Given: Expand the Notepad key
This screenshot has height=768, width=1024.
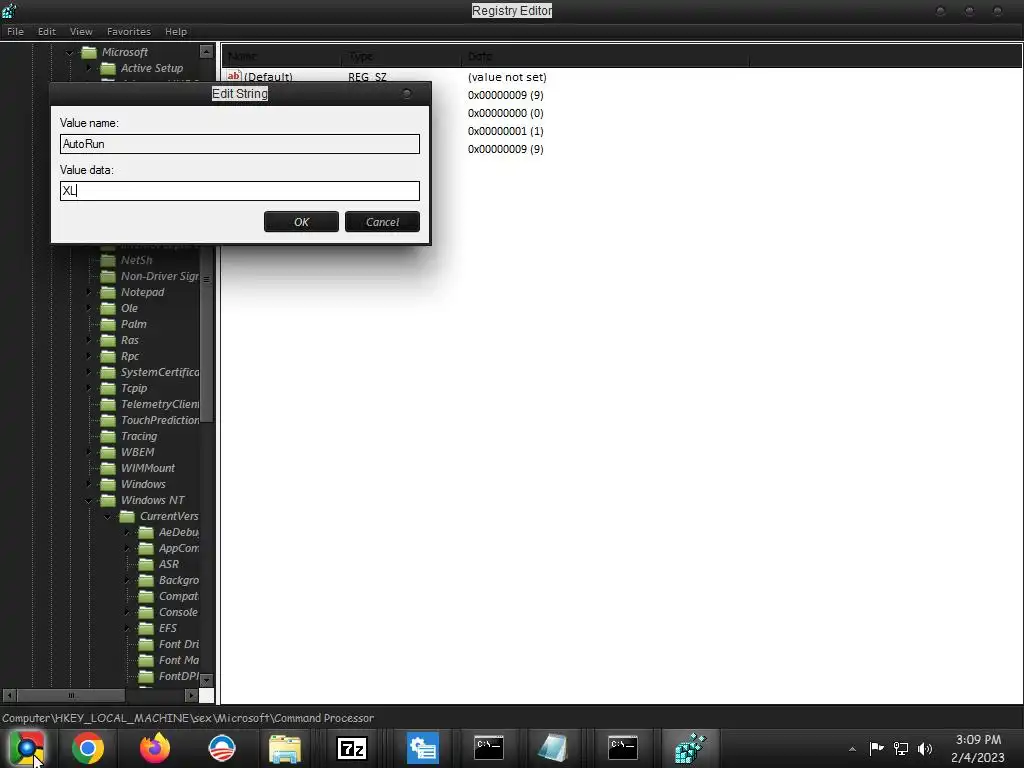Looking at the screenshot, I should [x=89, y=292].
